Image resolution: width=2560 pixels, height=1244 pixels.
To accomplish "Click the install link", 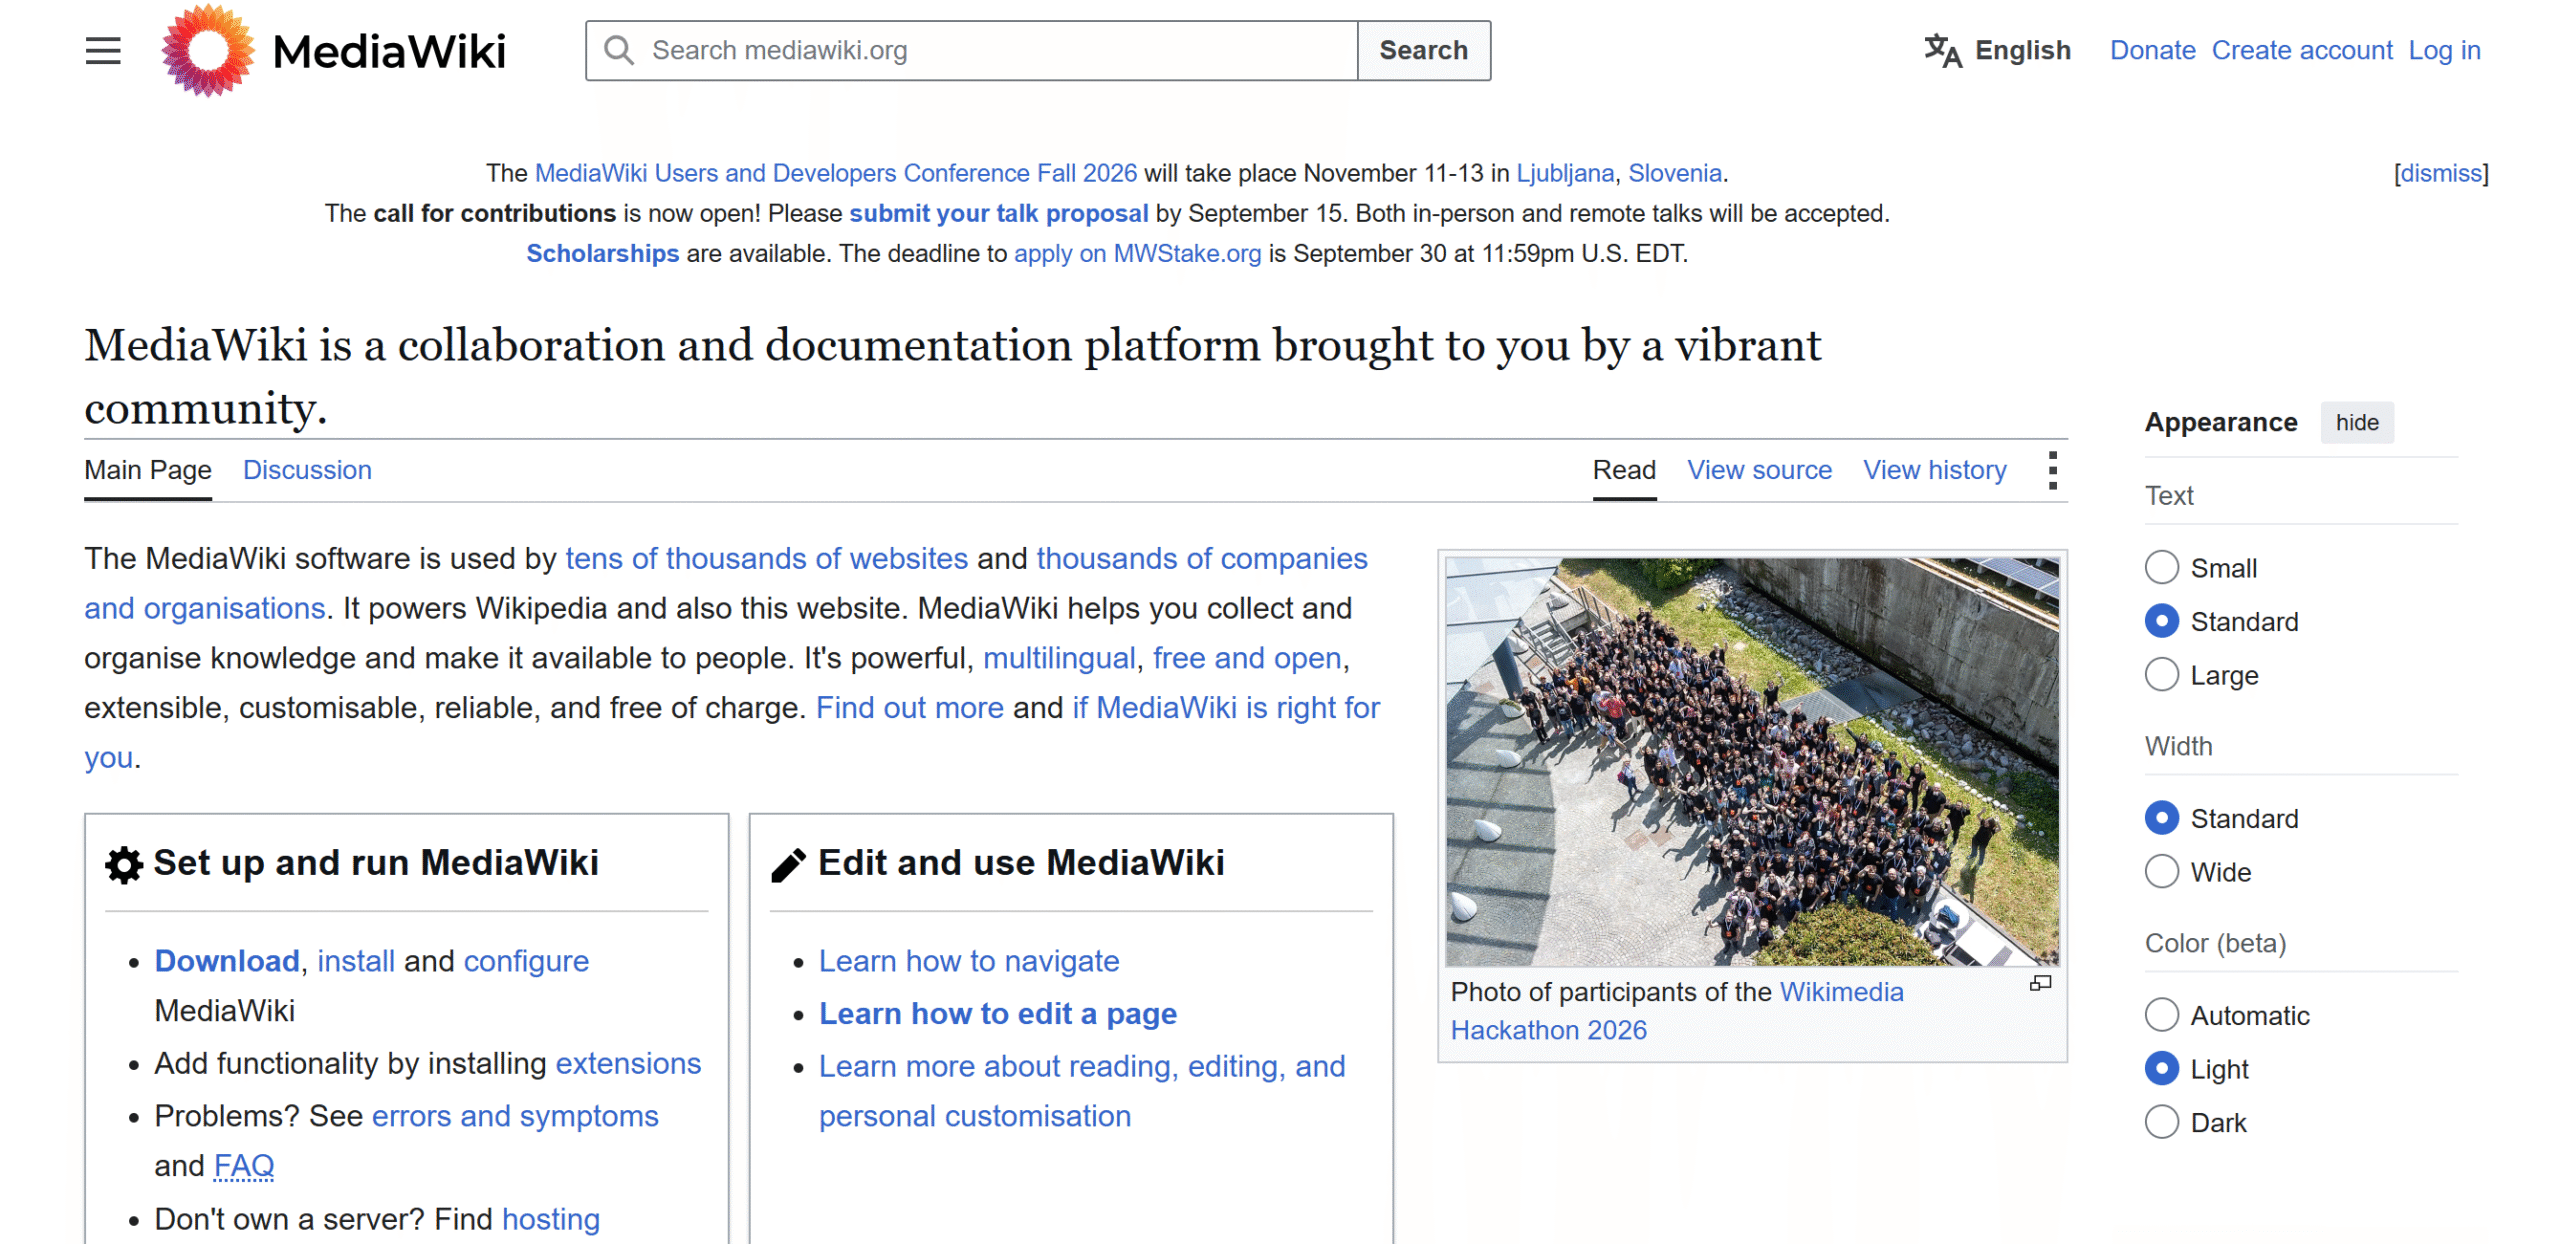I will (355, 961).
